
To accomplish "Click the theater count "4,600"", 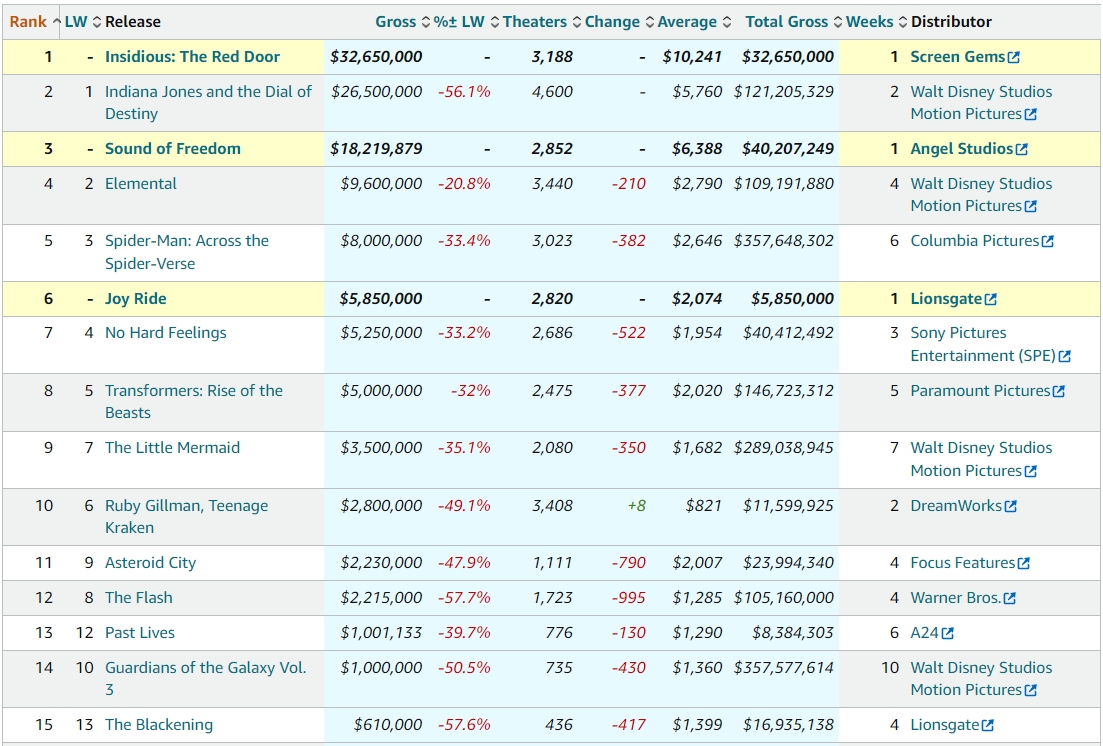I will click(552, 91).
